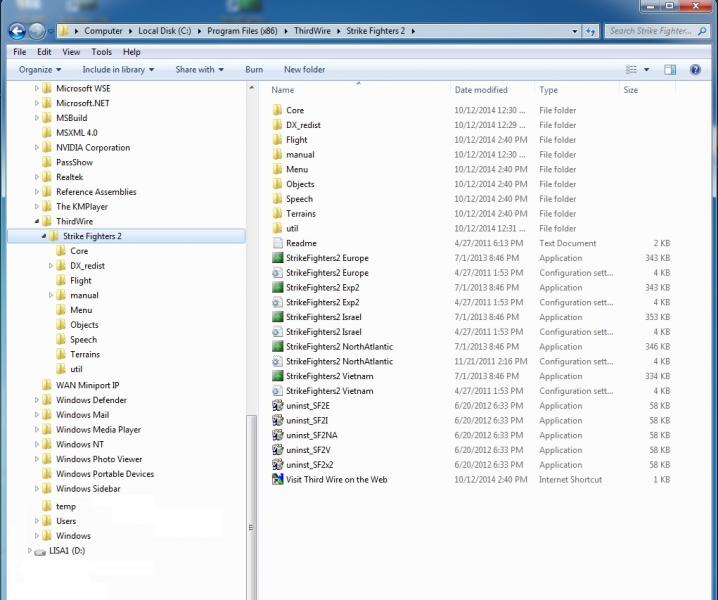Open the File menu
This screenshot has width=718, height=600.
click(x=20, y=52)
